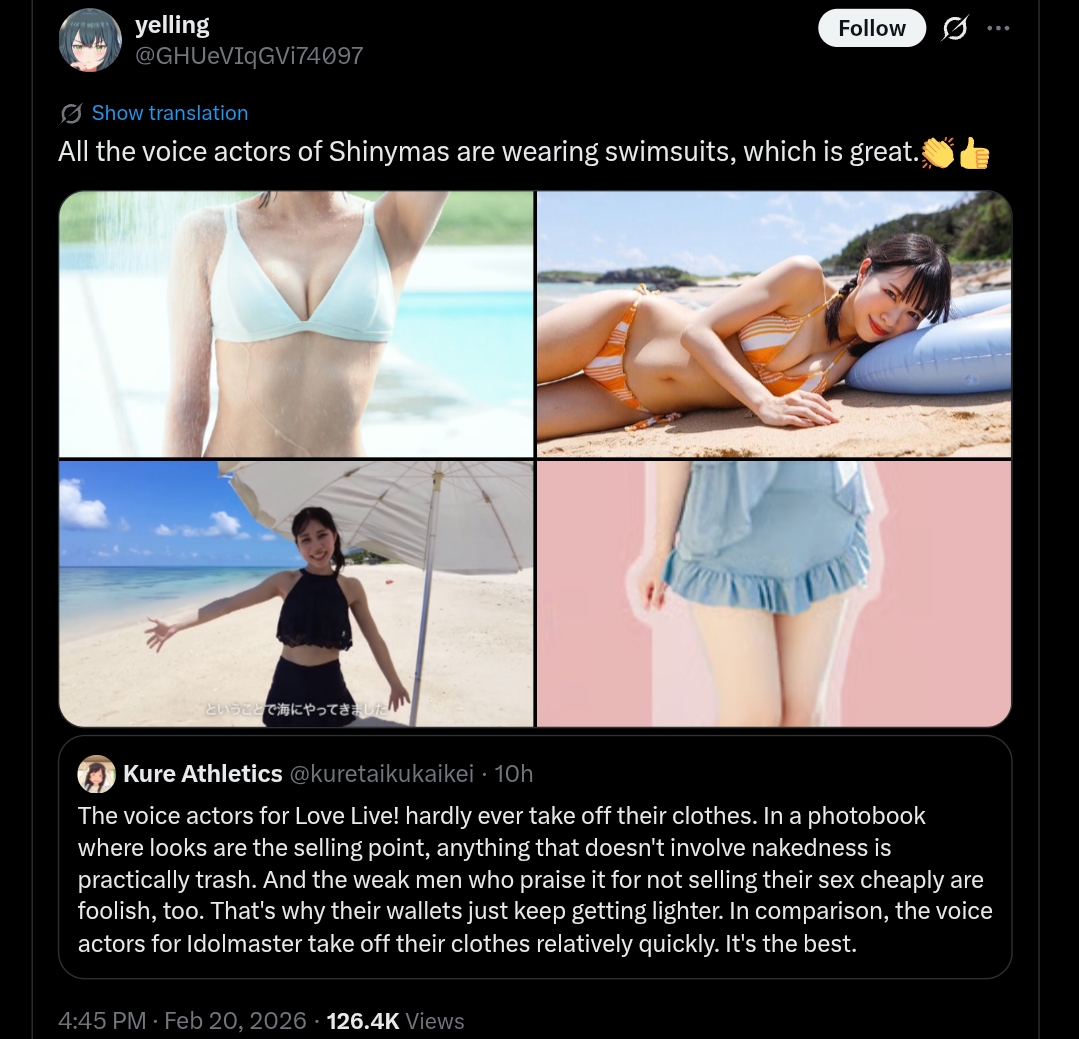Open the orange striped bikini beach photo
The image size is (1079, 1039).
click(x=774, y=324)
